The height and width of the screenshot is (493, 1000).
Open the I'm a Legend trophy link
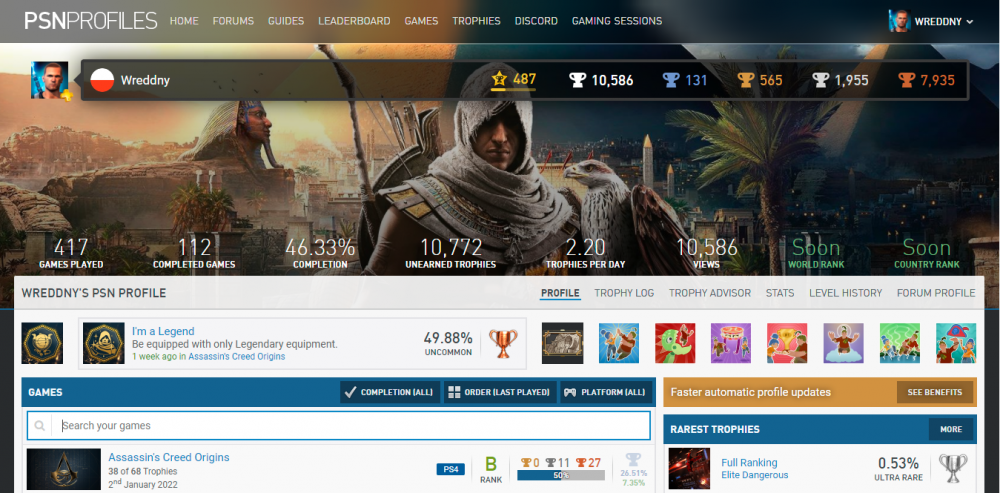(163, 332)
